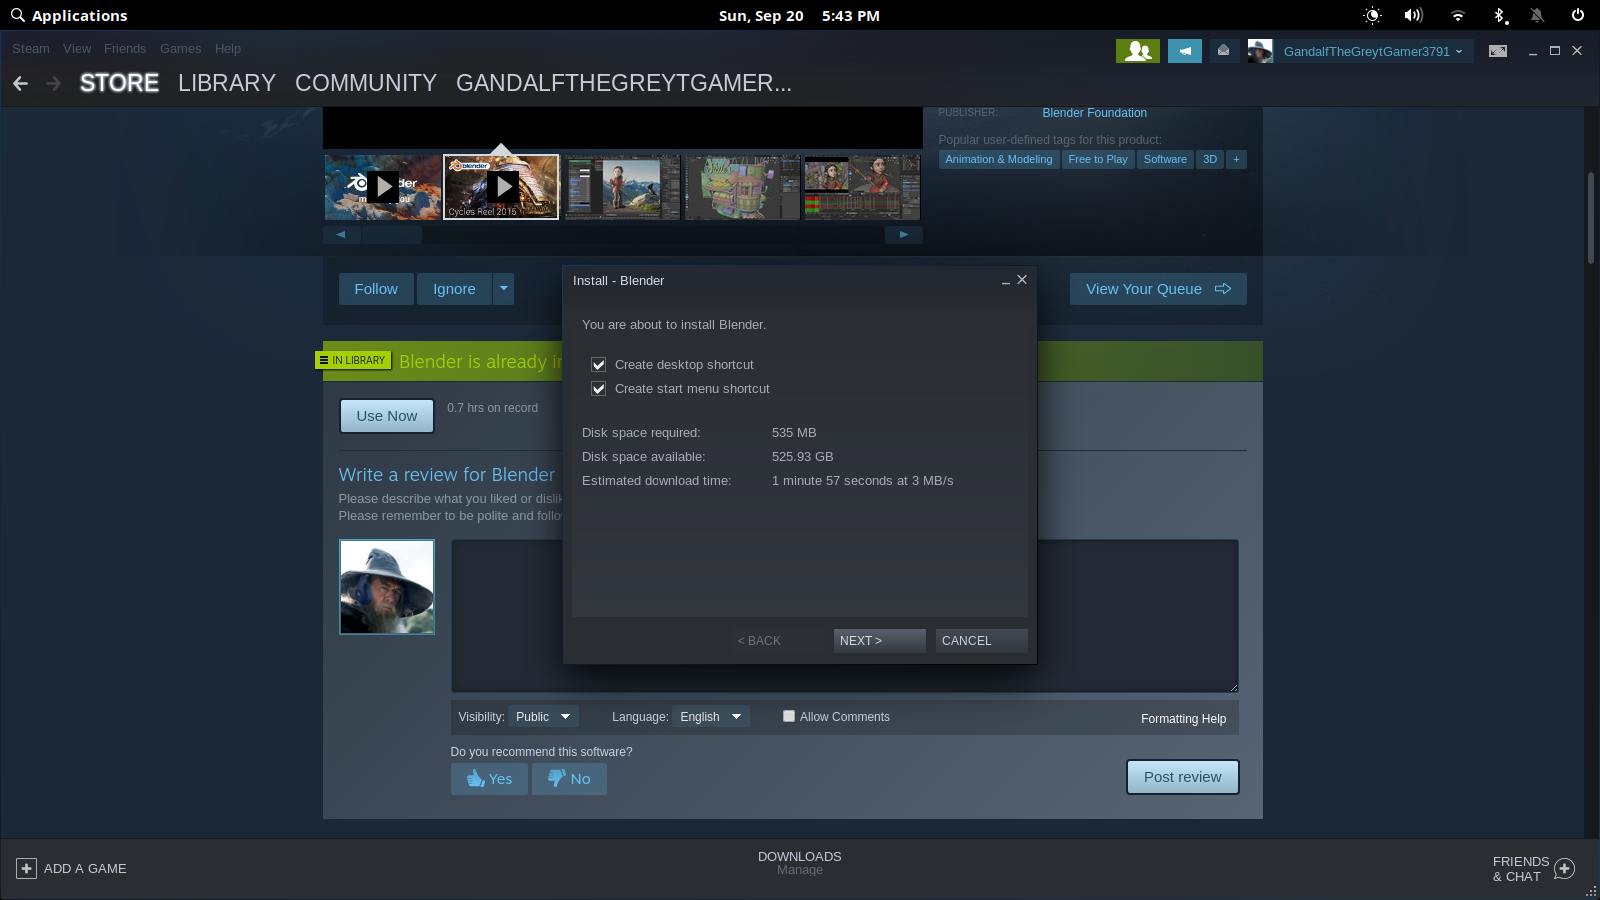The image size is (1600, 900).
Task: Open the Applications search icon in top bar
Action: [x=18, y=15]
